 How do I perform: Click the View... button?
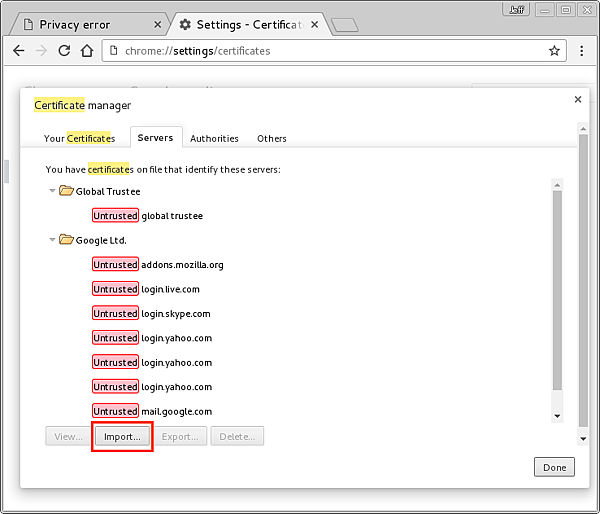(68, 436)
